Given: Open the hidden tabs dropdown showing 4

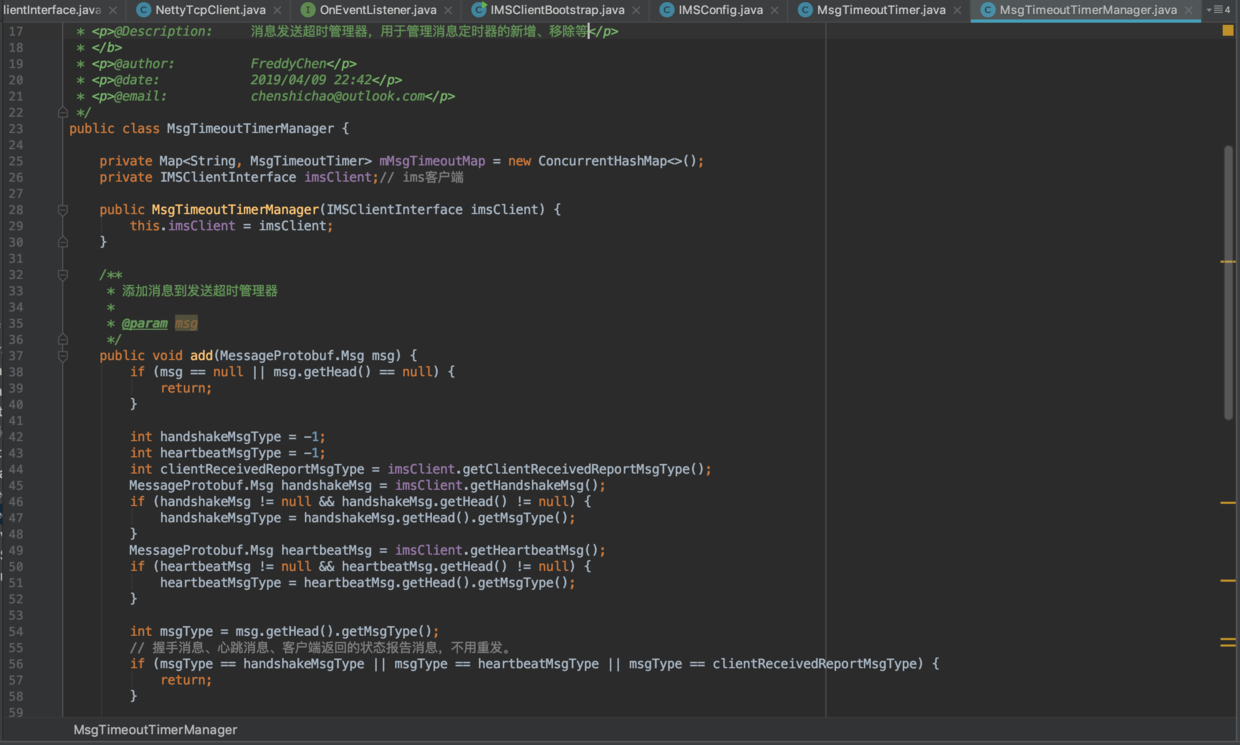Looking at the screenshot, I should tap(1222, 10).
